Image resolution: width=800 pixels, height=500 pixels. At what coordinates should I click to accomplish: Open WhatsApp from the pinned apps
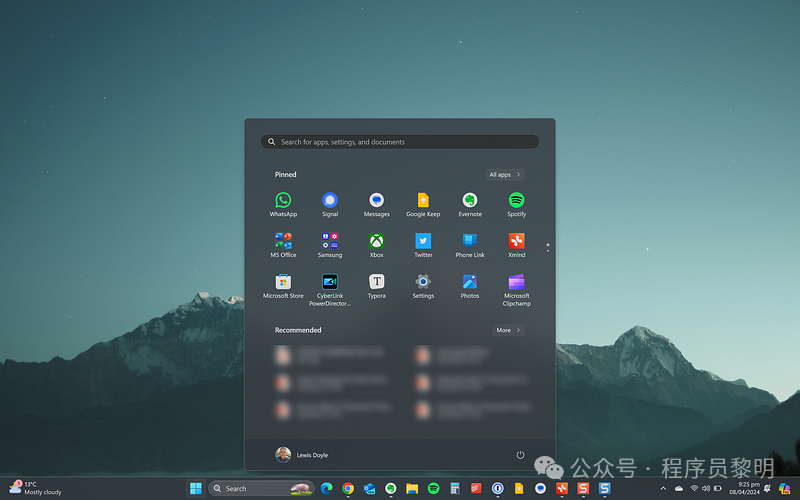(283, 205)
